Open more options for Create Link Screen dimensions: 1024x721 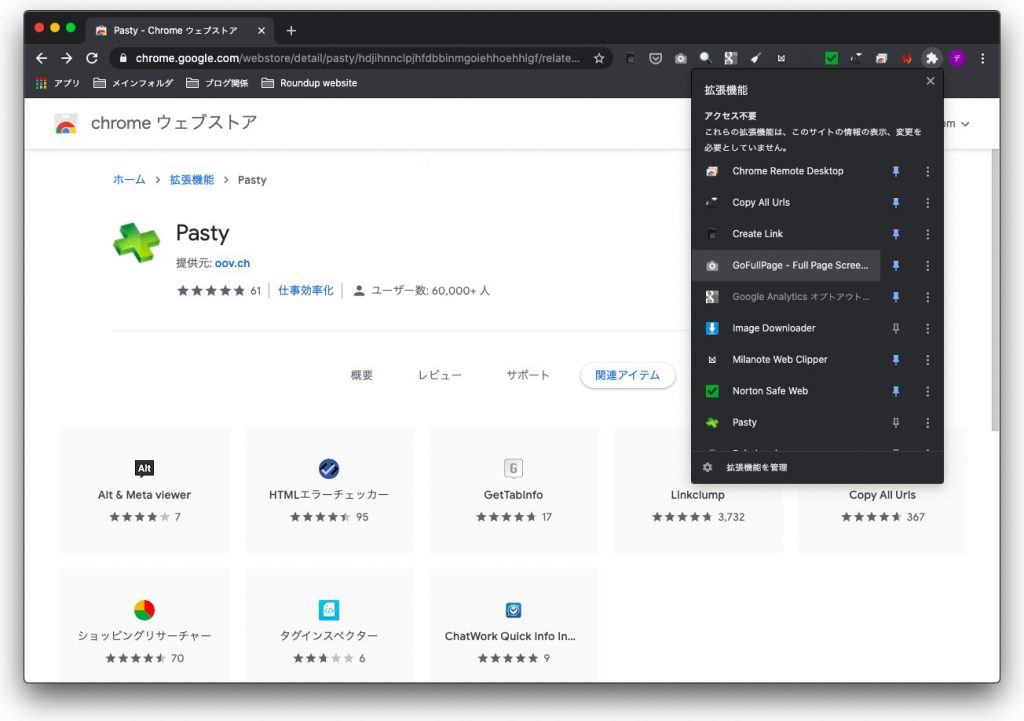[x=927, y=234]
